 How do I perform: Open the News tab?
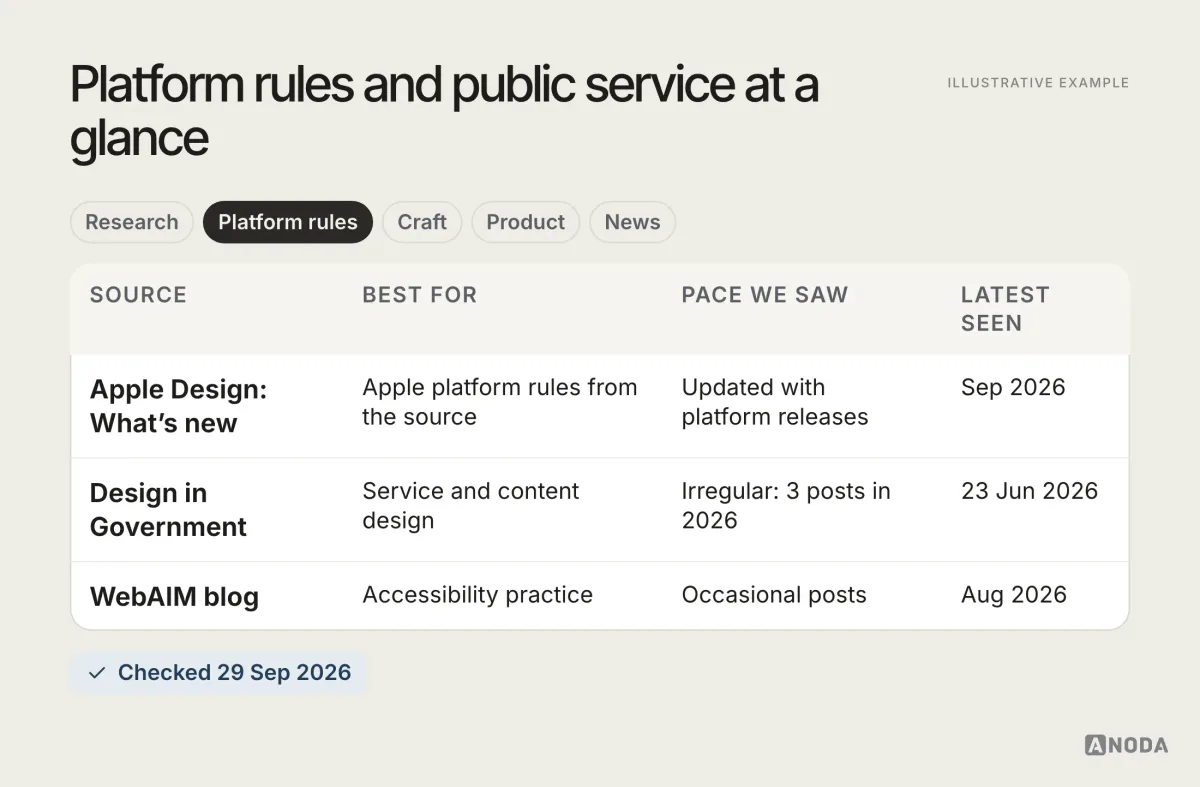tap(632, 222)
